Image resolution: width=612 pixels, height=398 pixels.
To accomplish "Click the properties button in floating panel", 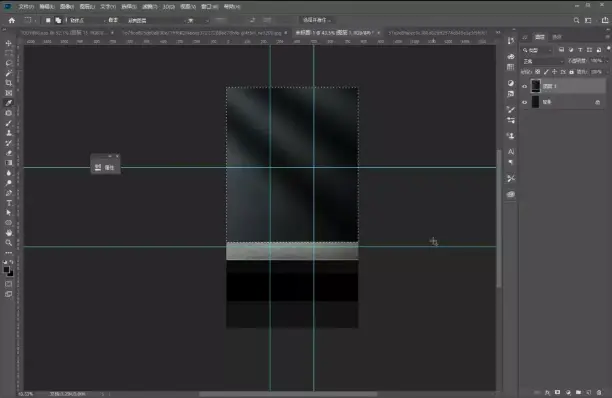I will [x=105, y=167].
